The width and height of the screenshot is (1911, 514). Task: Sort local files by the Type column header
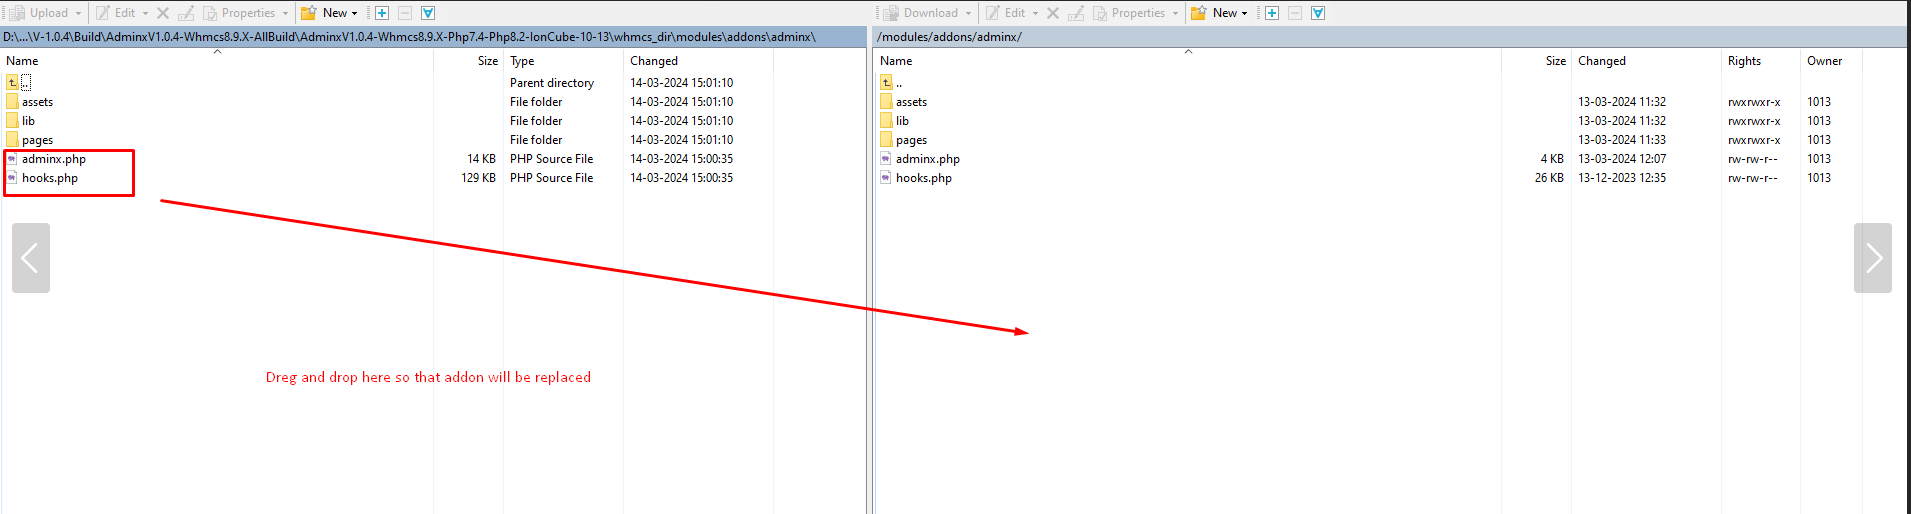522,61
